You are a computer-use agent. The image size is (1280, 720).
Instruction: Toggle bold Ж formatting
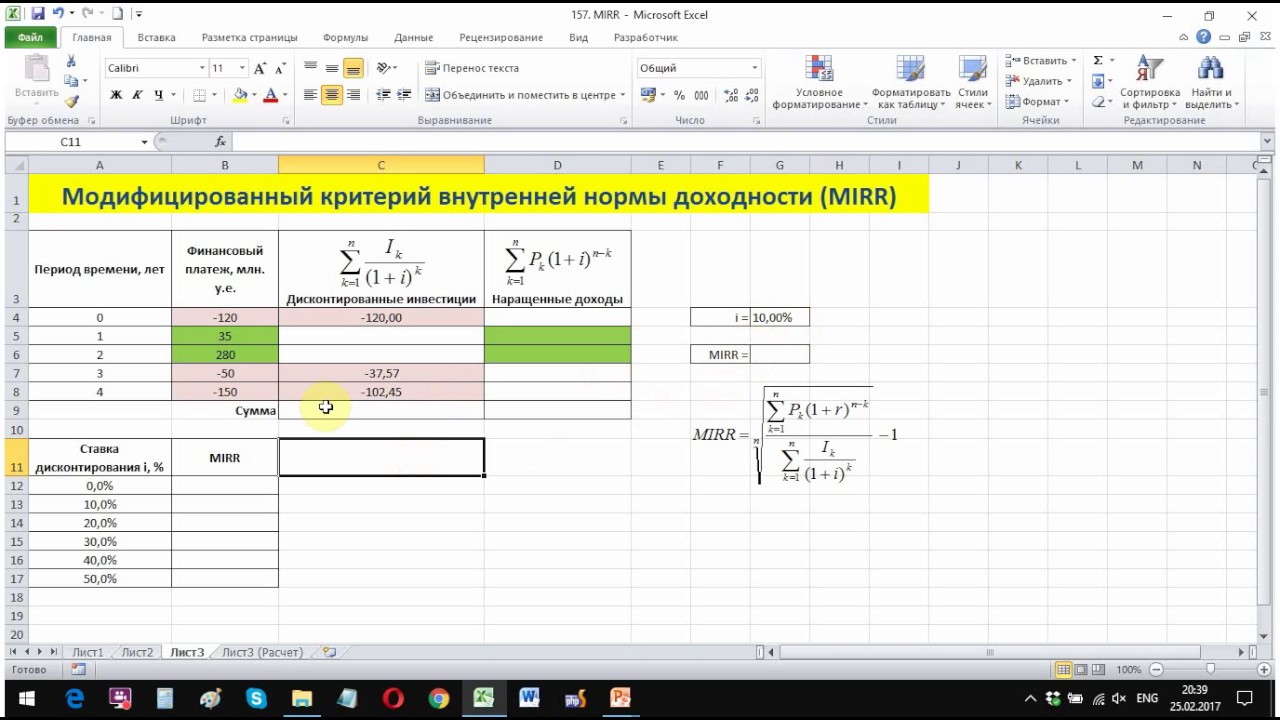(x=116, y=95)
